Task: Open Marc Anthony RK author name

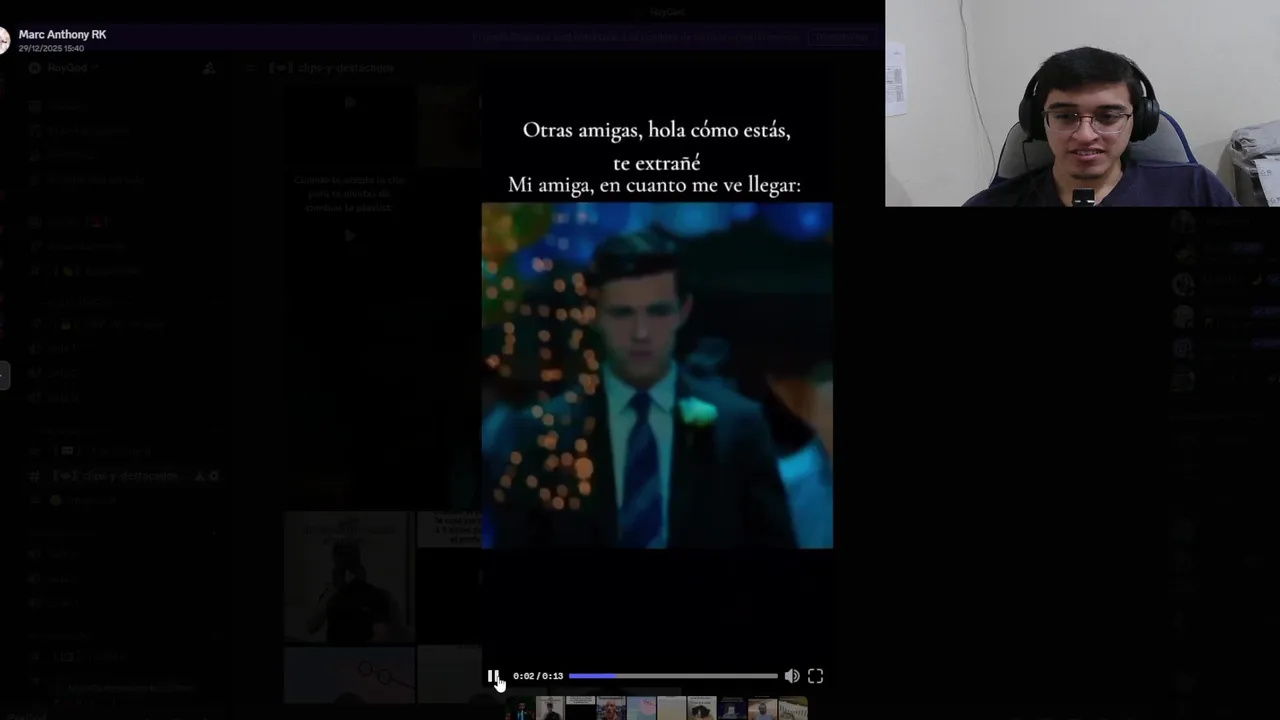Action: [x=62, y=34]
